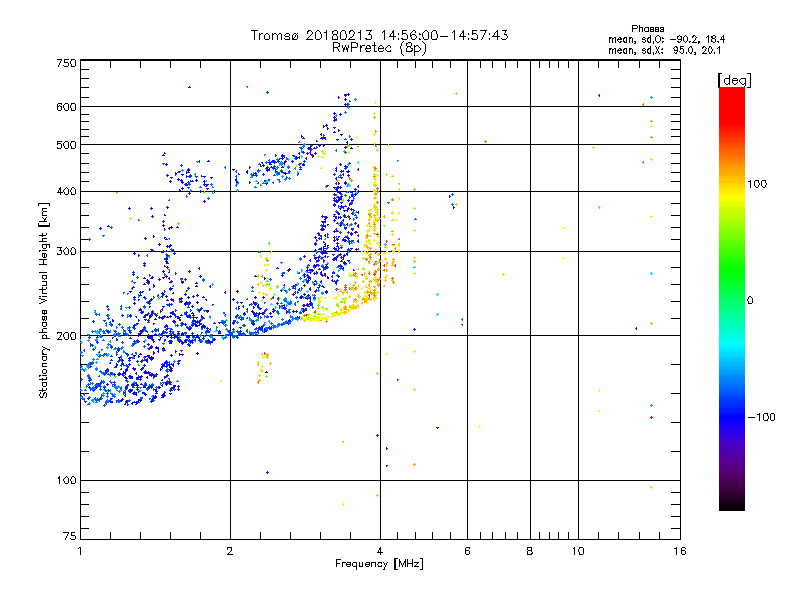Click the colorbar tick label '100'
The width and height of the screenshot is (800, 600).
click(x=757, y=184)
